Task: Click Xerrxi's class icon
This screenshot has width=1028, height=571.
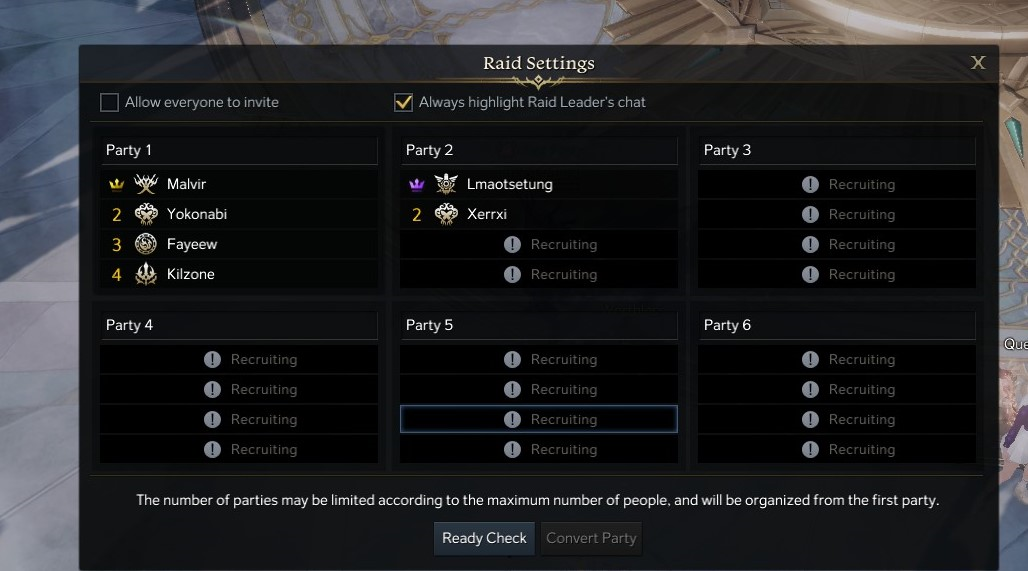Action: (x=446, y=214)
